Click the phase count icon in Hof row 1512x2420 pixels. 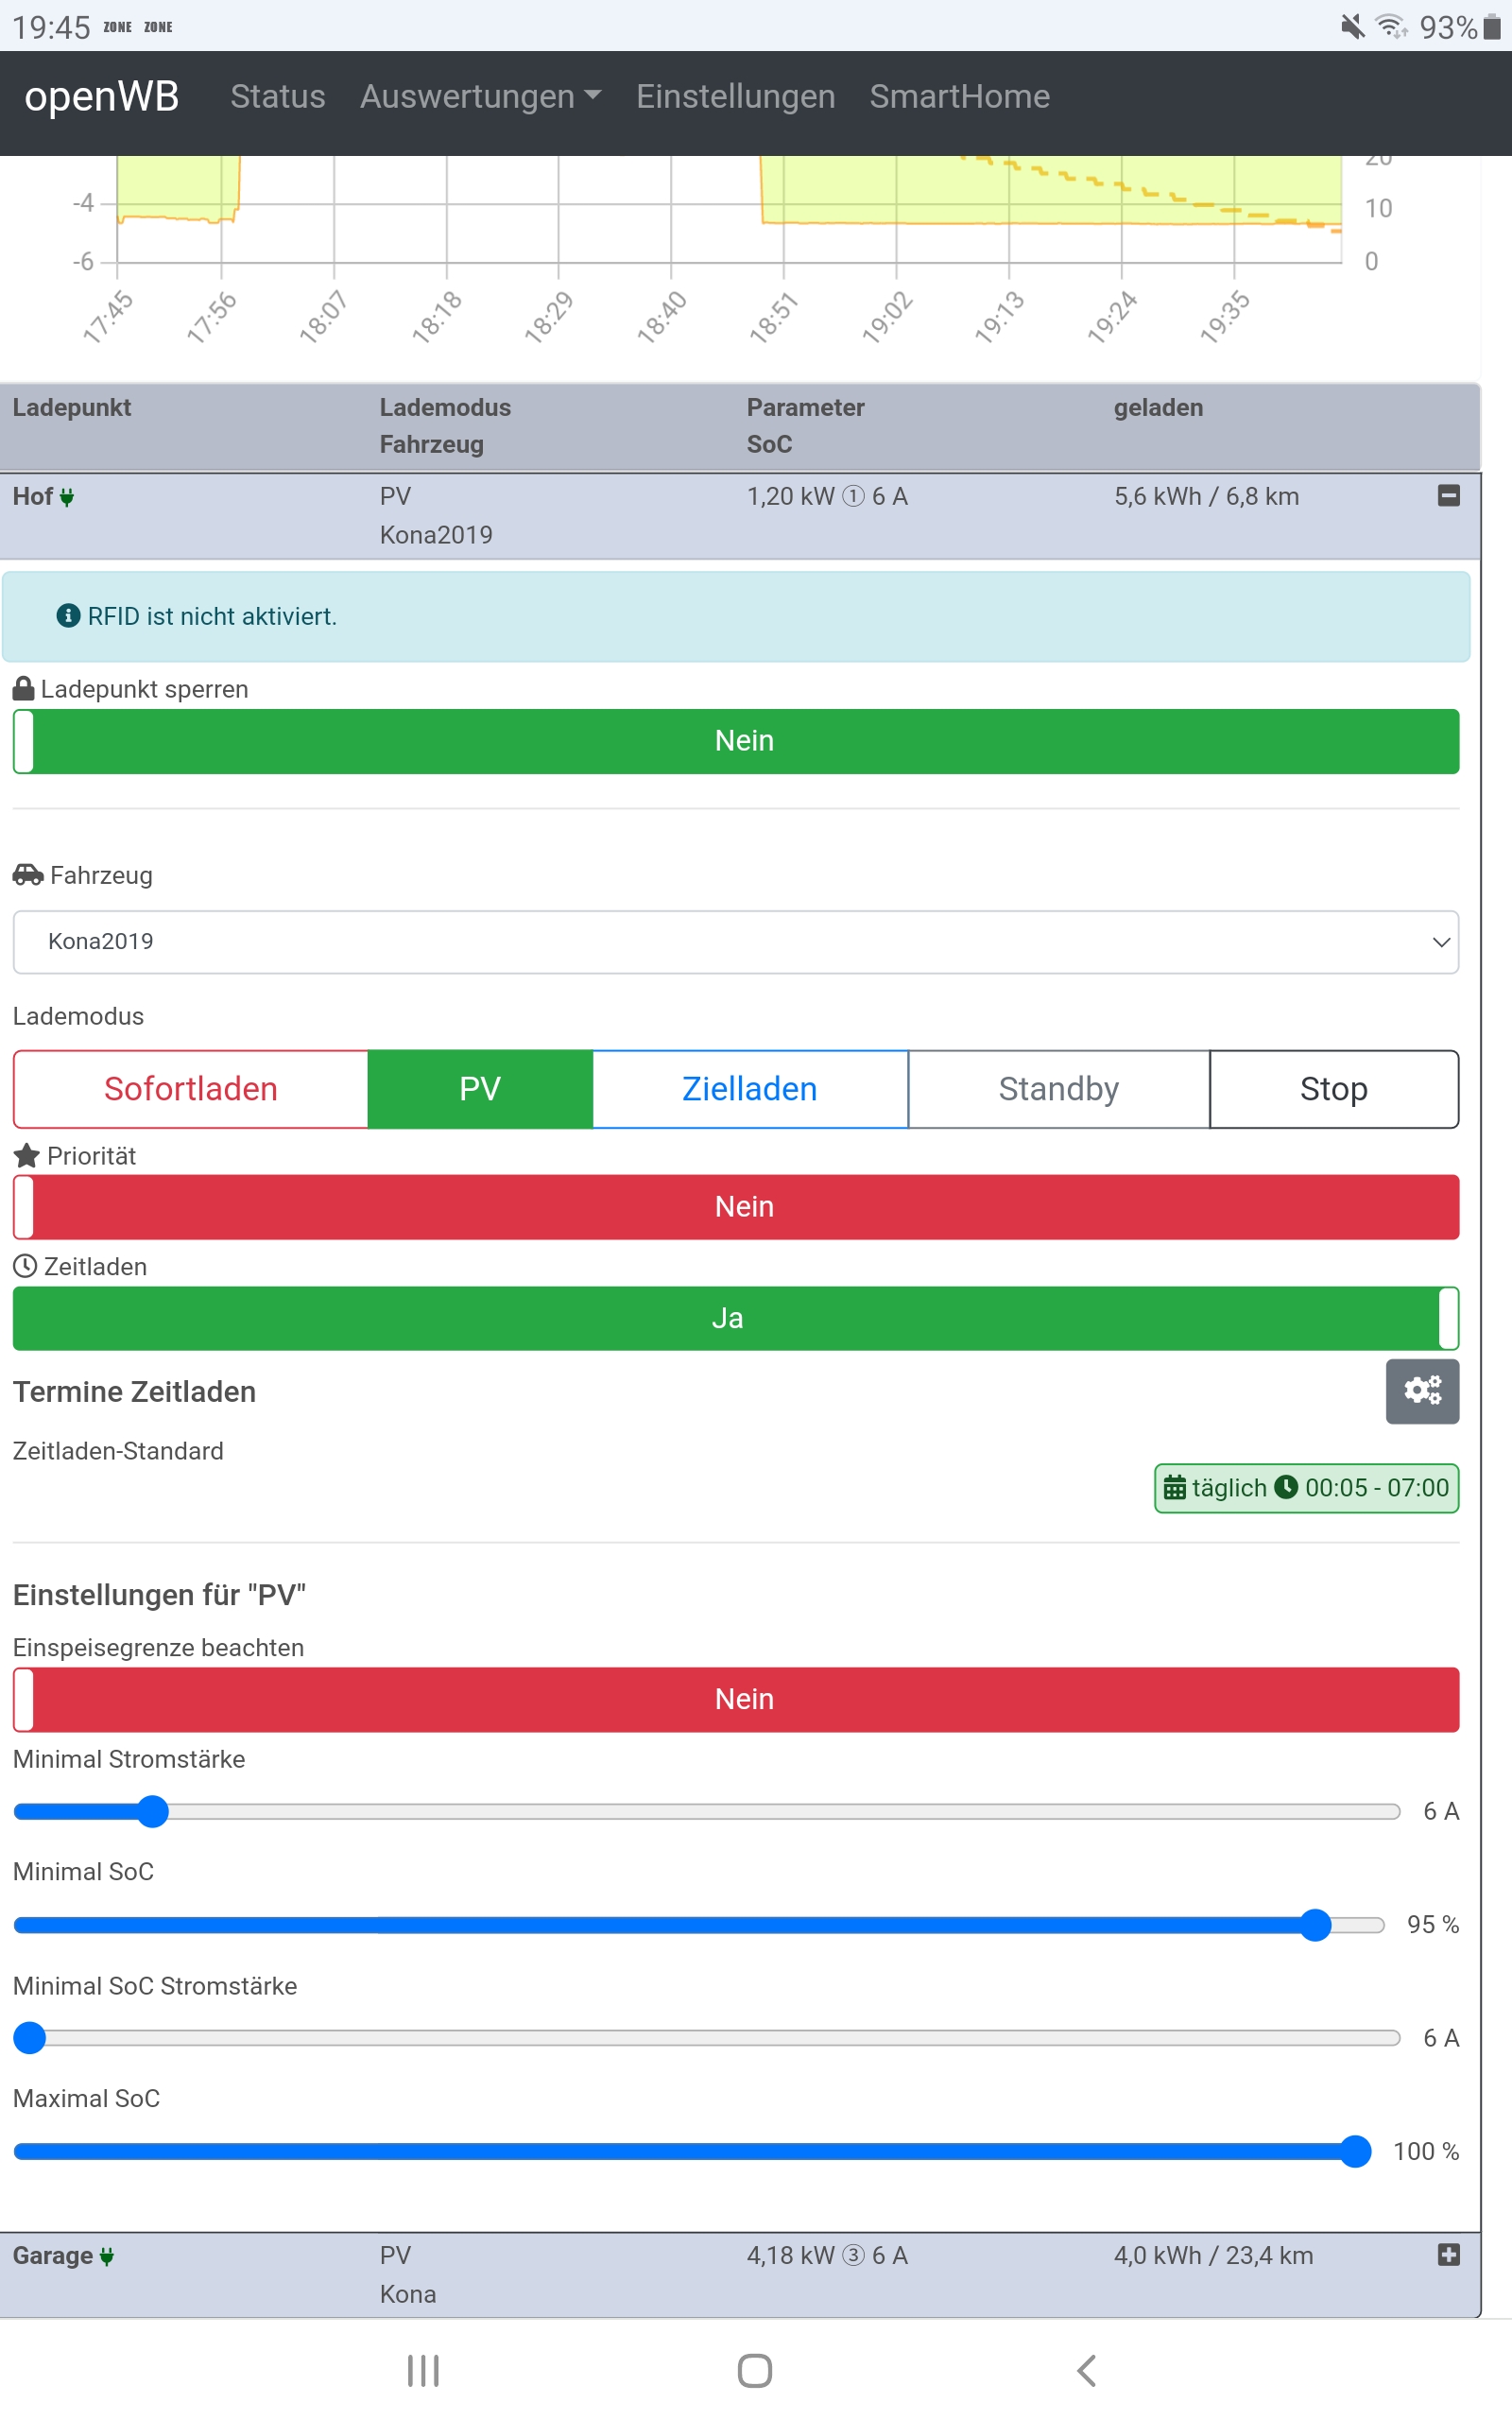coord(853,496)
